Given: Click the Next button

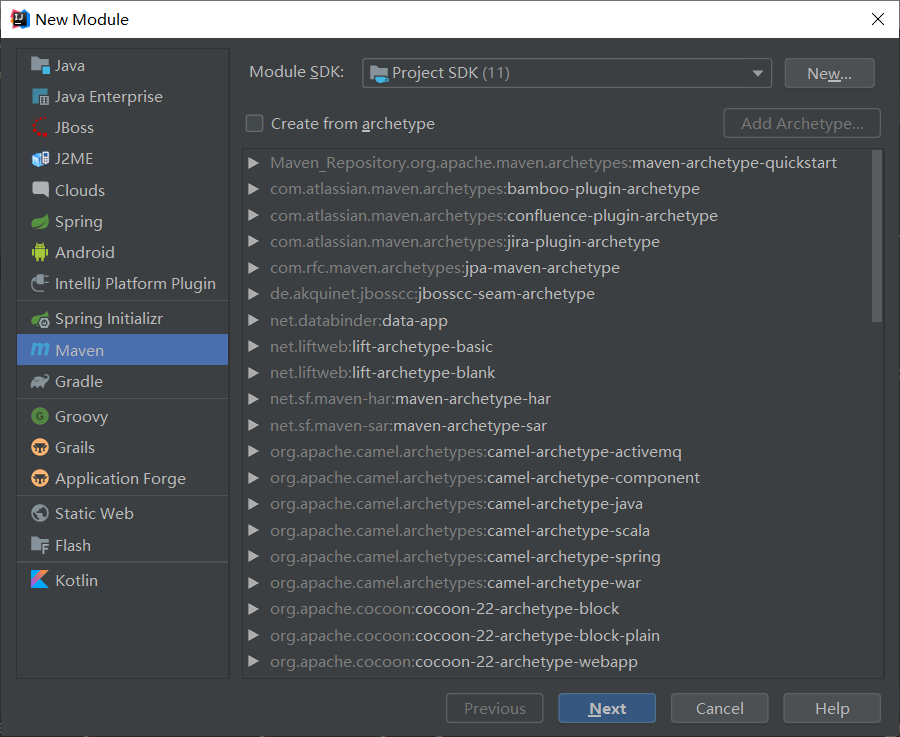Looking at the screenshot, I should pos(607,708).
